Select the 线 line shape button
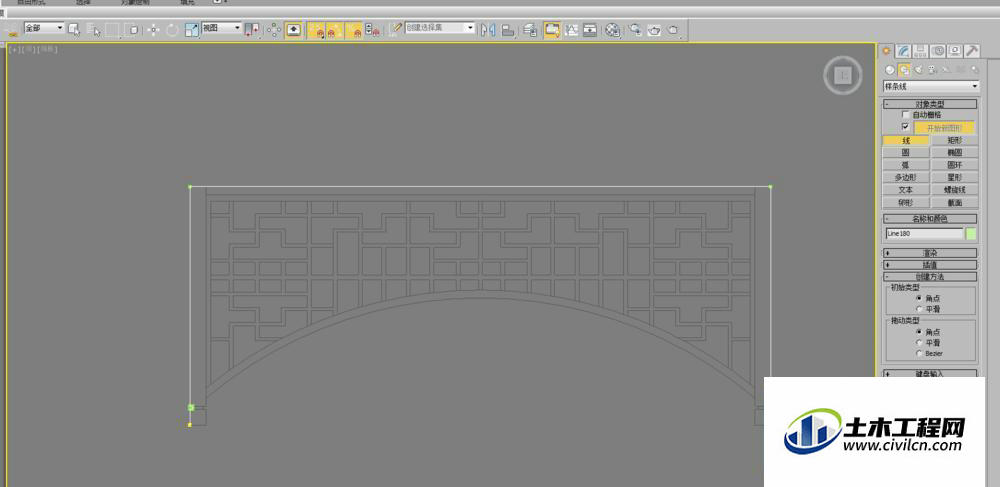The height and width of the screenshot is (487, 1000). pos(906,140)
